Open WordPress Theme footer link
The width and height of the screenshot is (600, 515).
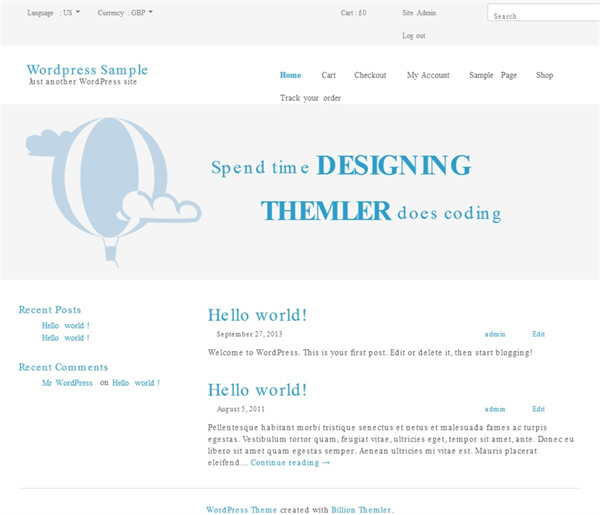(x=241, y=510)
